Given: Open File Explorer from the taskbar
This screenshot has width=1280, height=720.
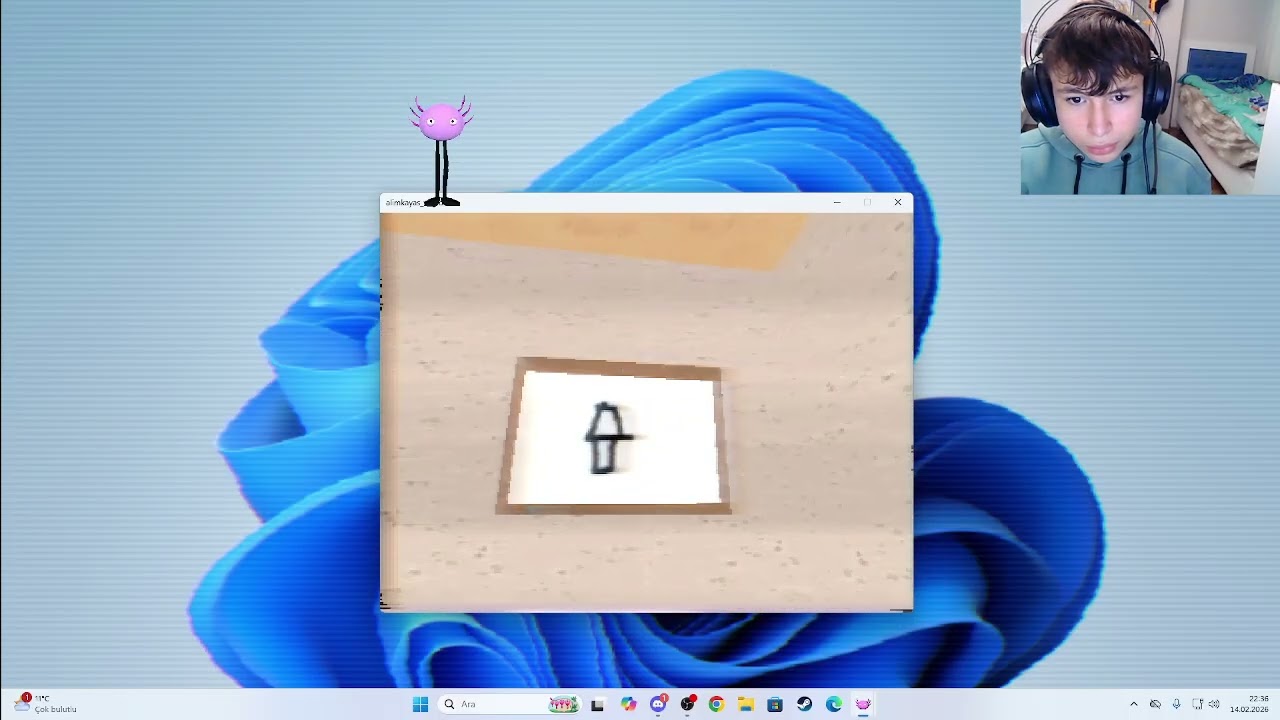Looking at the screenshot, I should (x=746, y=704).
